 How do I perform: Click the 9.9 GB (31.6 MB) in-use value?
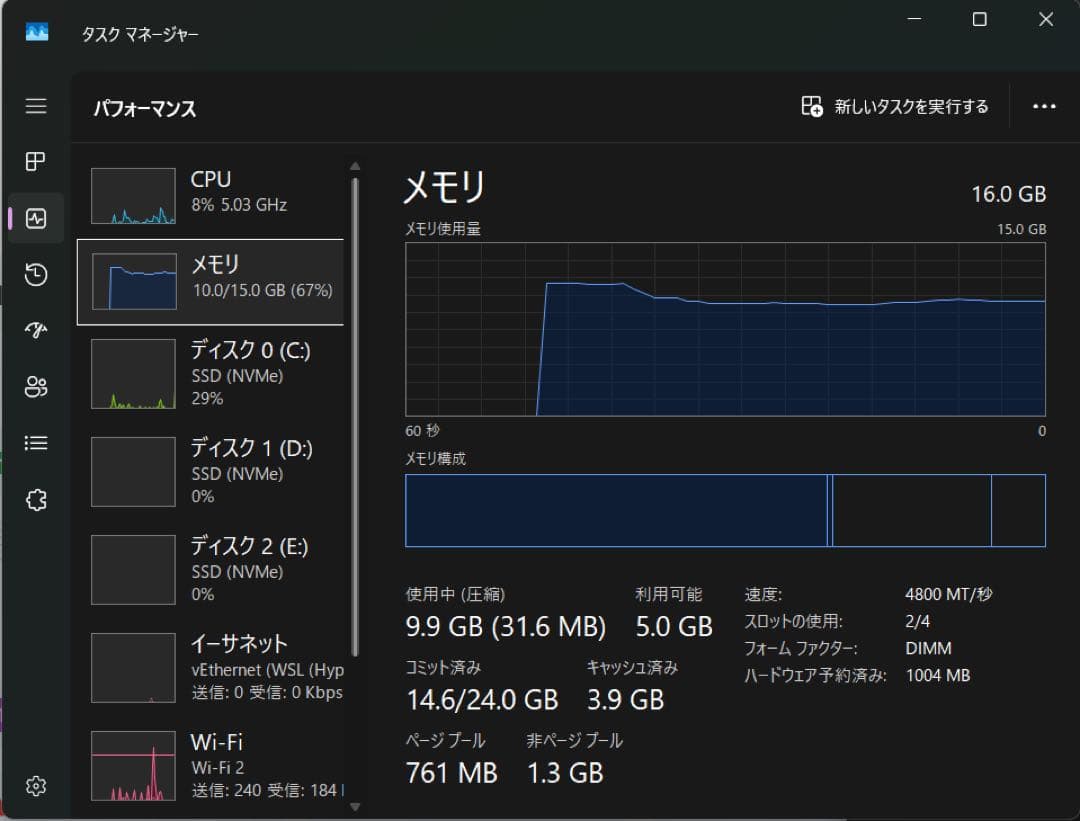(x=506, y=627)
